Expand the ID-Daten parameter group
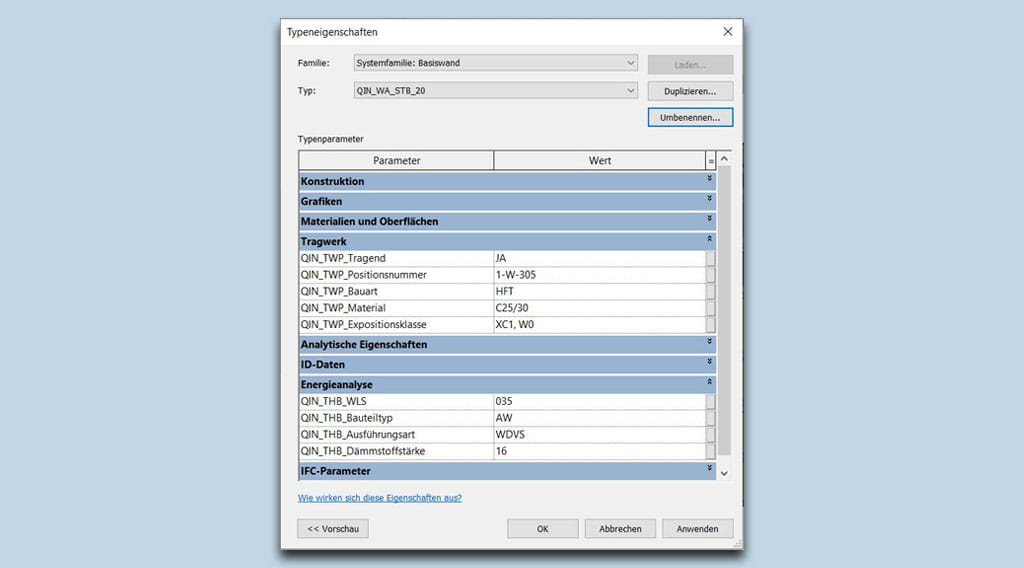 click(x=710, y=364)
